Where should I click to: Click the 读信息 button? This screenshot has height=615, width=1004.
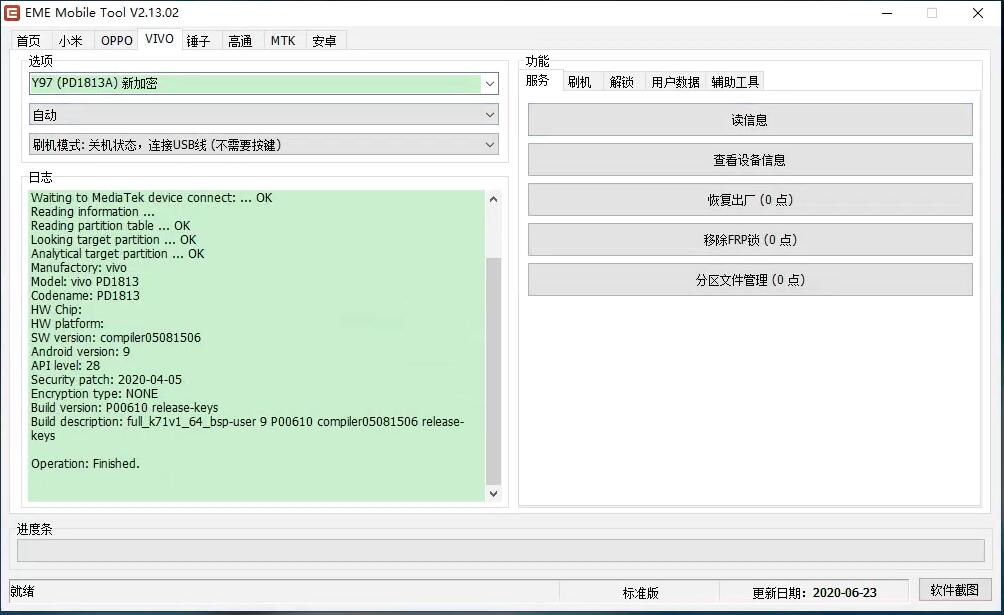750,120
